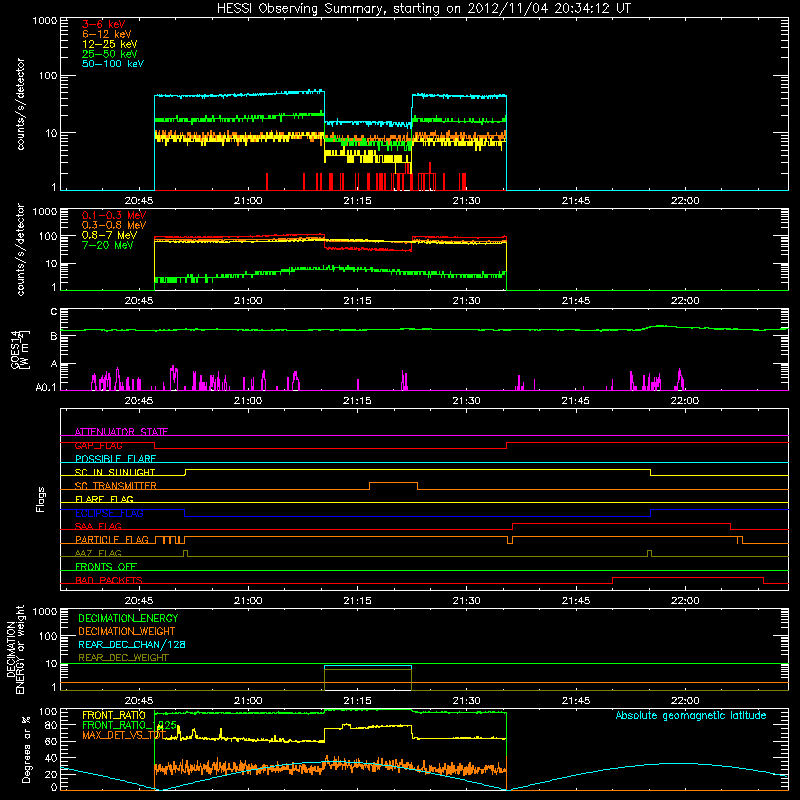Click the REAR_DEC_WEIGHT legend label

tap(123, 658)
